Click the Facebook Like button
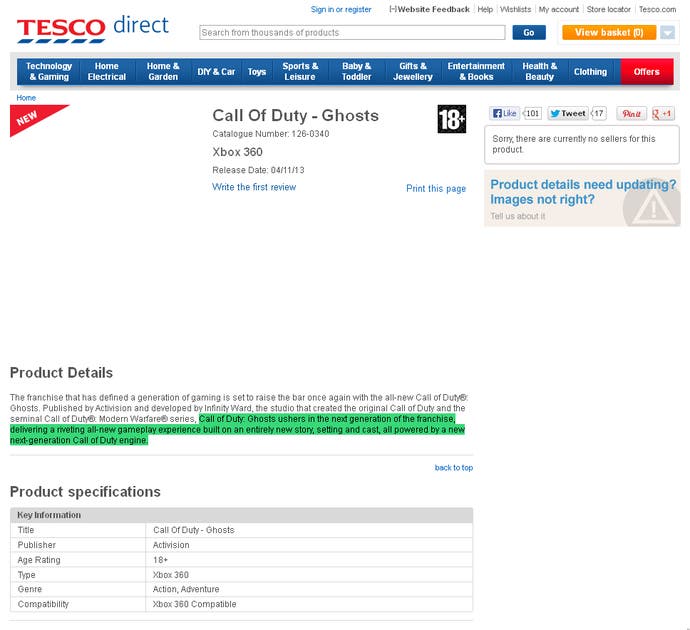The image size is (690, 630). point(505,114)
